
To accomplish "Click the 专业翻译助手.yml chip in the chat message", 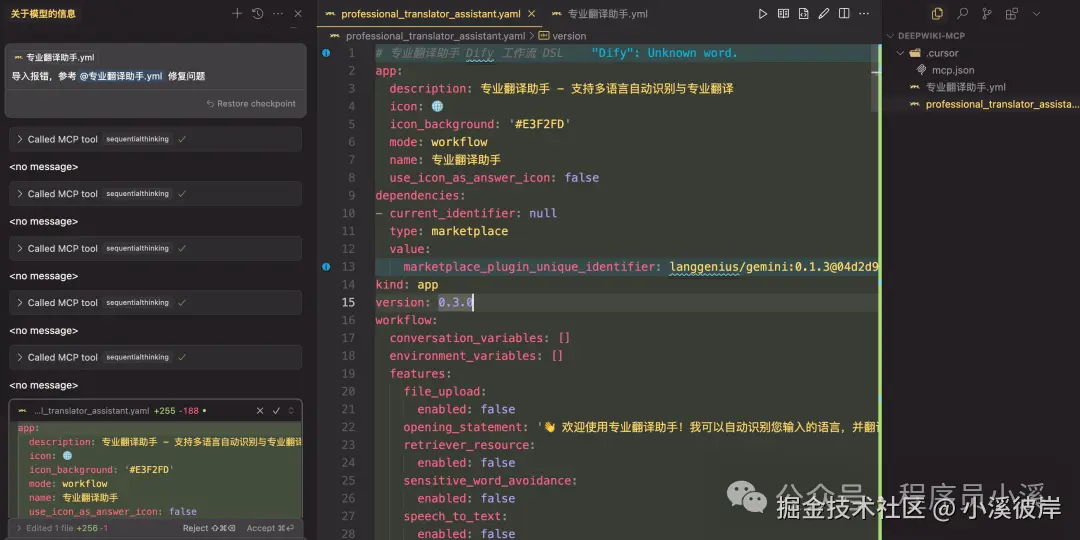I will (x=54, y=58).
